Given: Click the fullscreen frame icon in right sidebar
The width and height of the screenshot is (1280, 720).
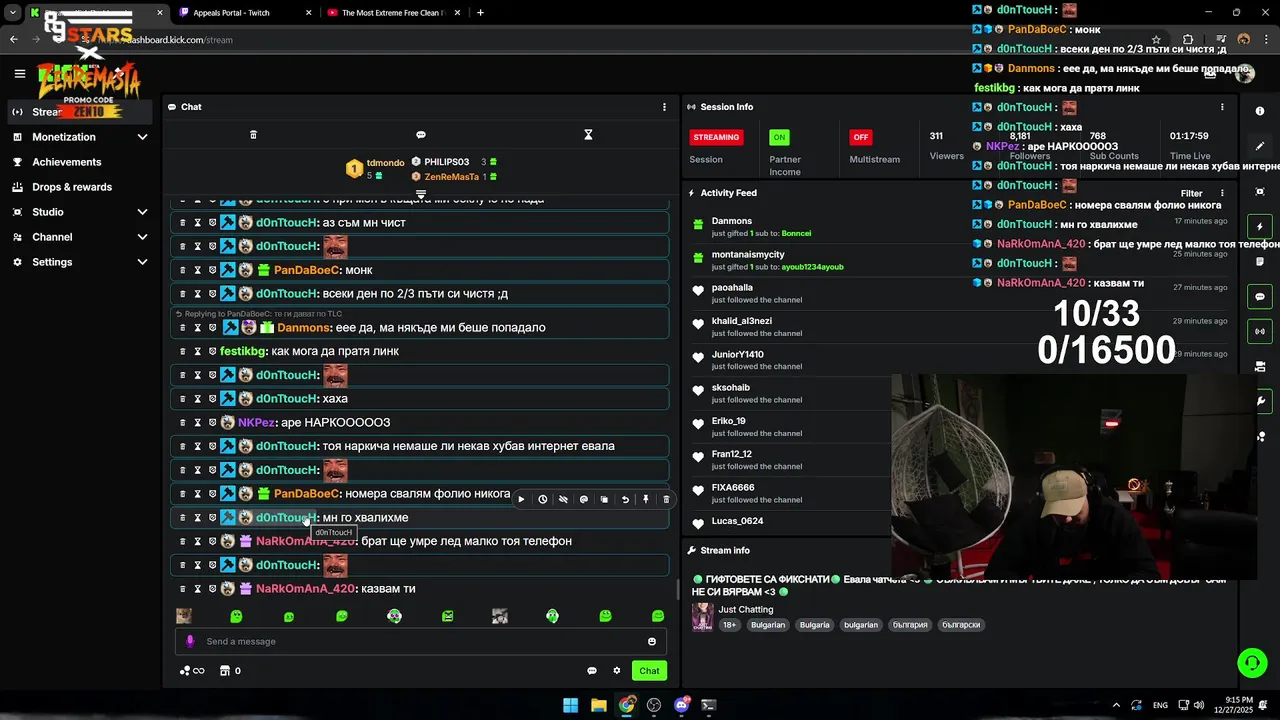Looking at the screenshot, I should point(1260,191).
